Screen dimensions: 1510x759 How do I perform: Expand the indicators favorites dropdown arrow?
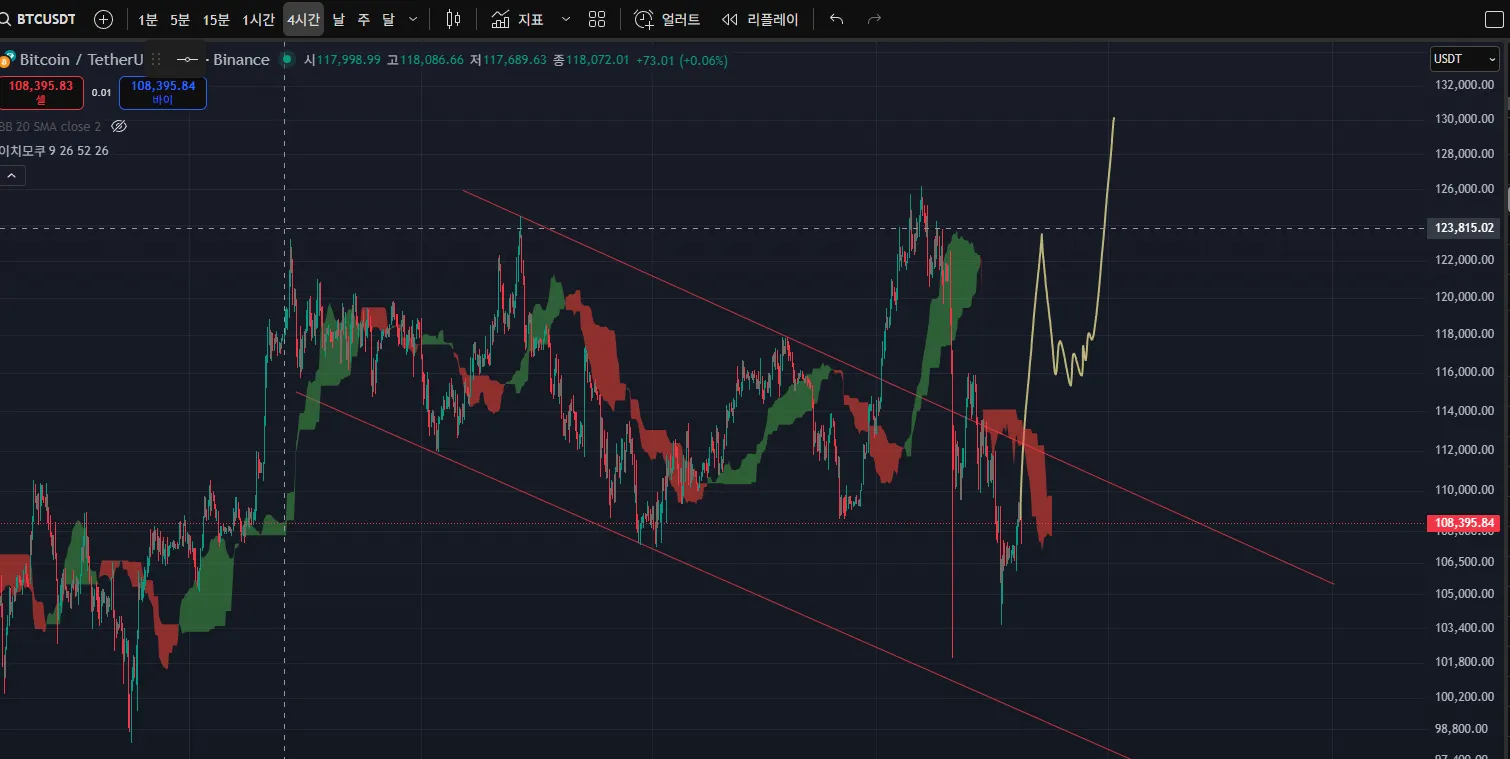tap(566, 19)
